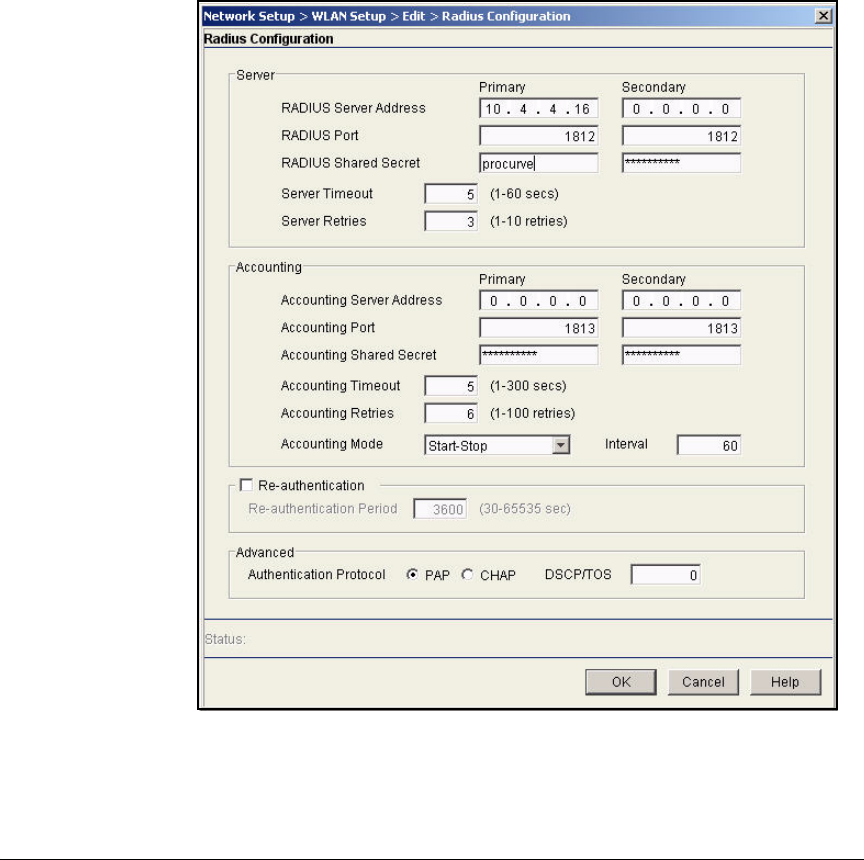Click the DSCP/TOS value field
The height and width of the screenshot is (860, 864).
pyautogui.click(x=666, y=575)
